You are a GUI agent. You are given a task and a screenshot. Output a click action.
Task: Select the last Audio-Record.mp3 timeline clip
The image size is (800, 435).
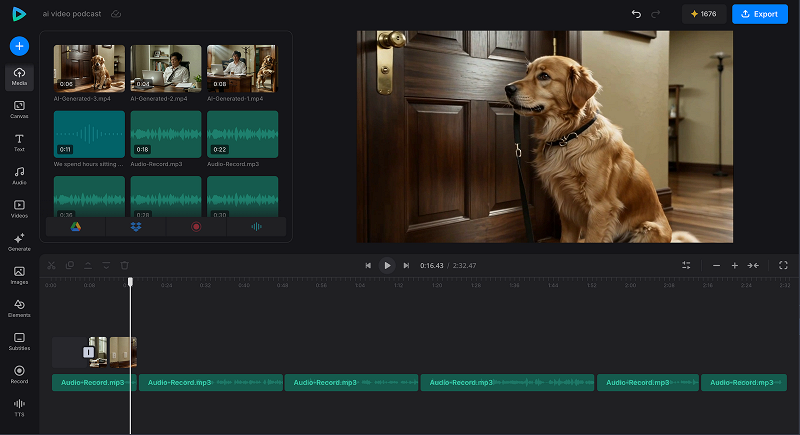tap(744, 382)
